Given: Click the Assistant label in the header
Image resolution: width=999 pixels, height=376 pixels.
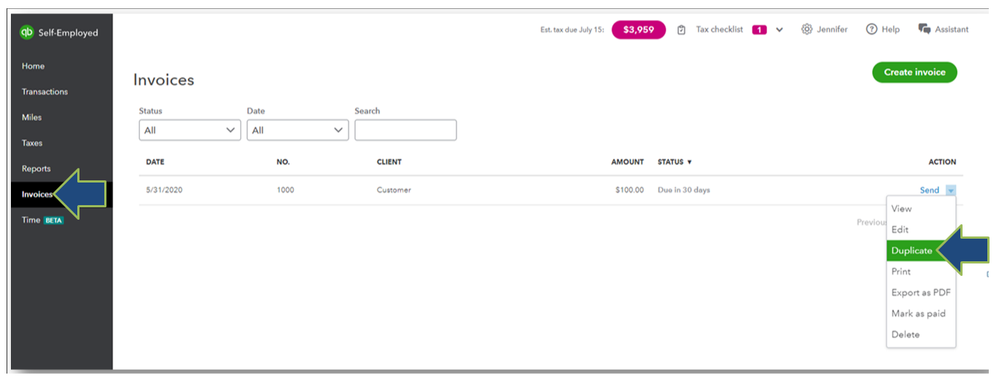Looking at the screenshot, I should pos(952,29).
